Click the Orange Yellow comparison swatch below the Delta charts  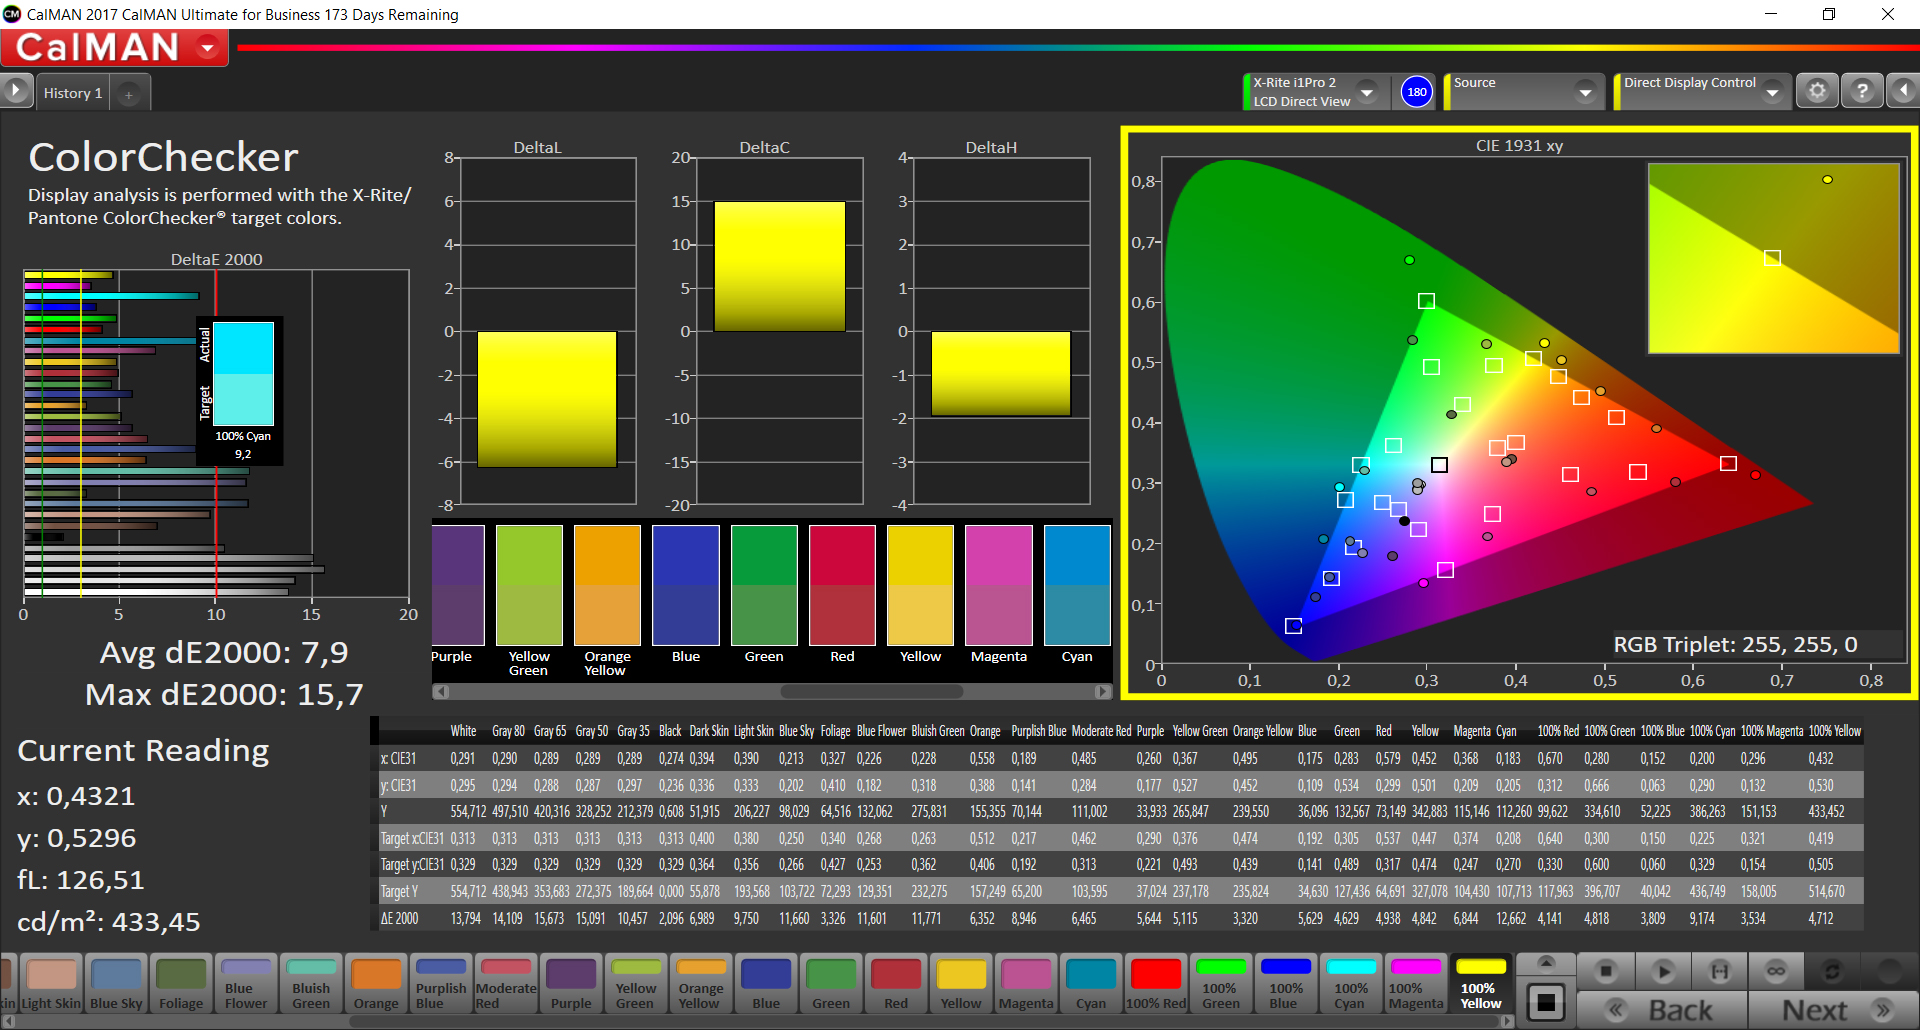coord(607,585)
